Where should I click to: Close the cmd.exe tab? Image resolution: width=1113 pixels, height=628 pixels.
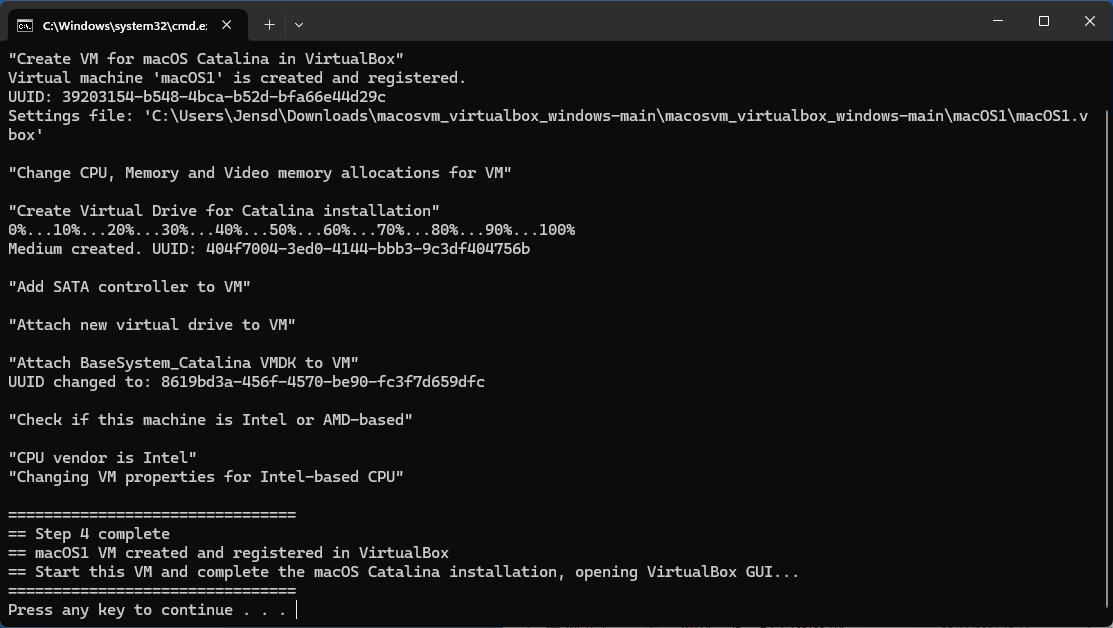click(226, 24)
